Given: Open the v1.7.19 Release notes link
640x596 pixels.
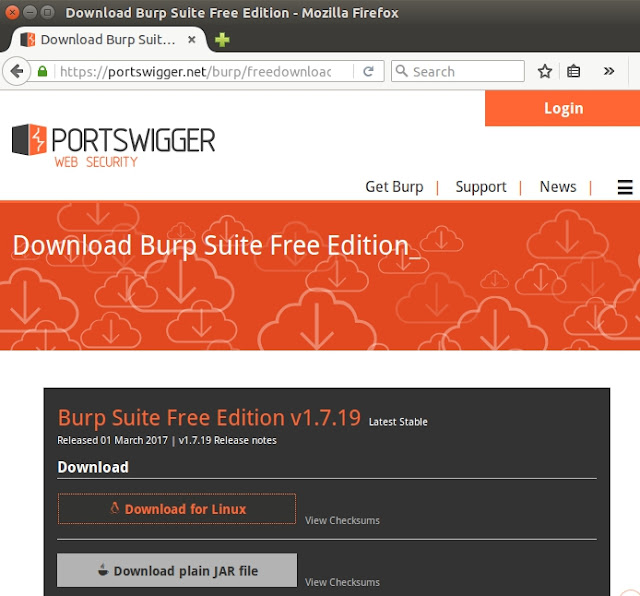Looking at the screenshot, I should coord(227,440).
